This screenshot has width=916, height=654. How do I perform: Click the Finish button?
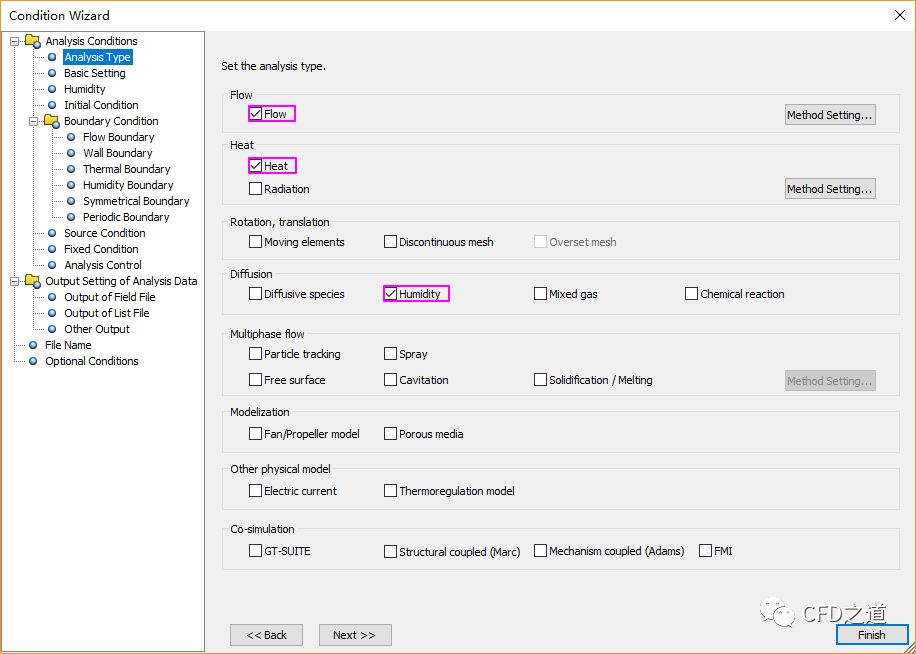pyautogui.click(x=871, y=635)
